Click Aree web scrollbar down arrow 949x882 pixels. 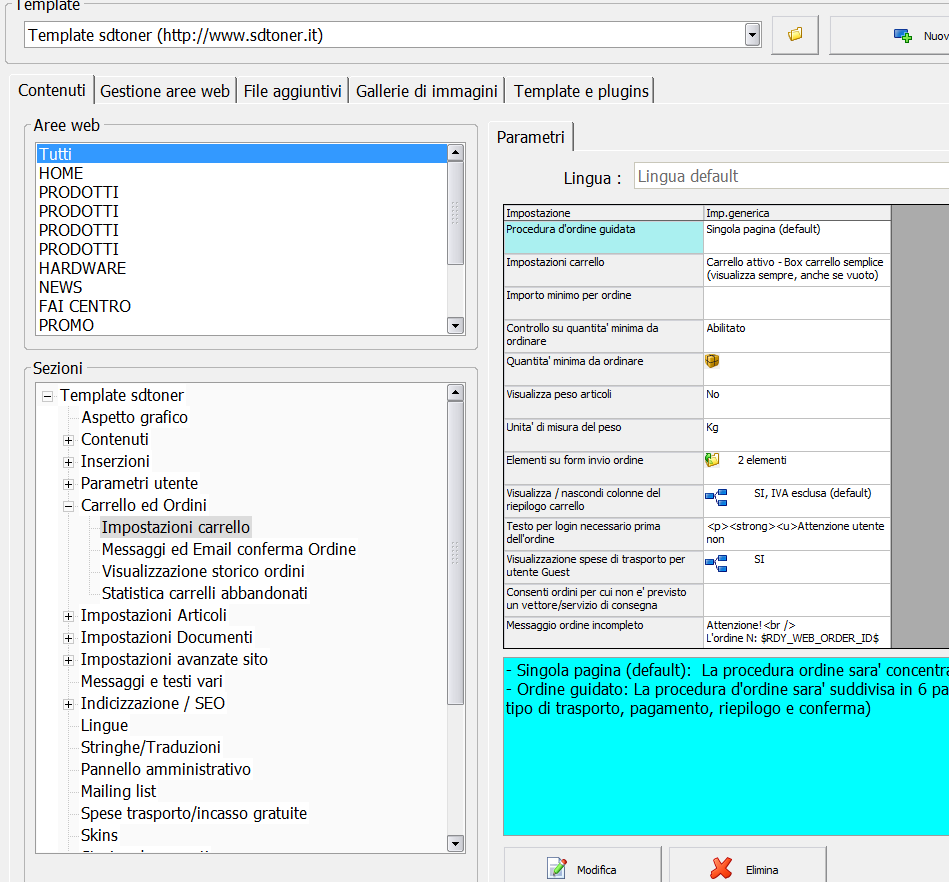455,326
